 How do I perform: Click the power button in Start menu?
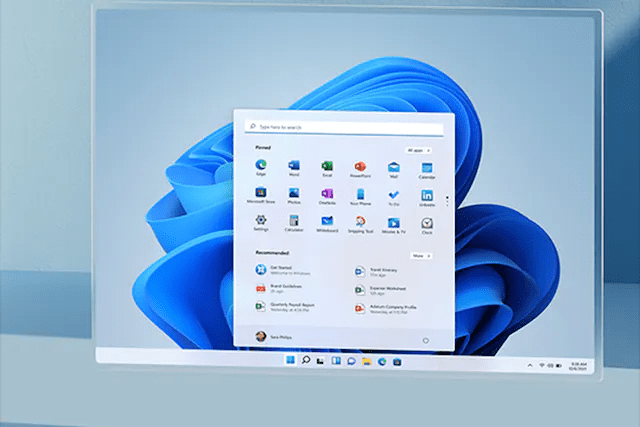click(x=426, y=340)
